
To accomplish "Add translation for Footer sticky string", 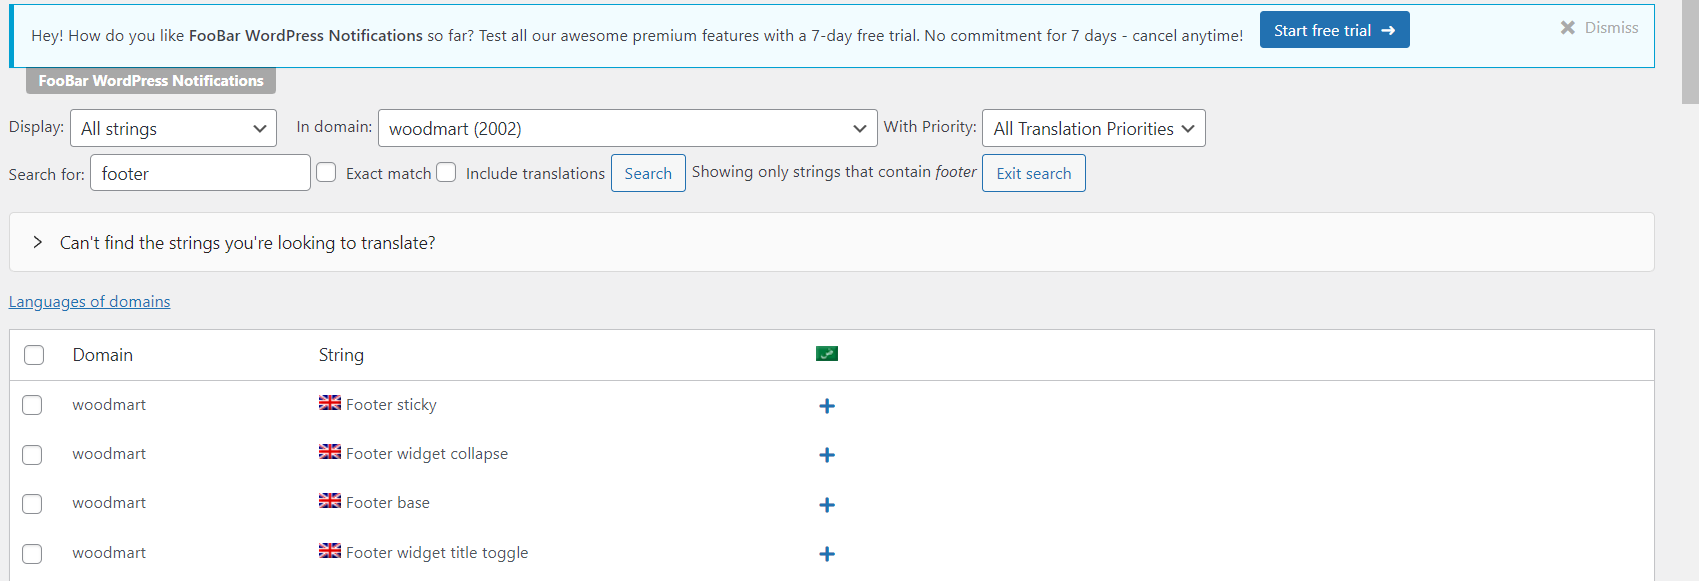I will click(827, 406).
